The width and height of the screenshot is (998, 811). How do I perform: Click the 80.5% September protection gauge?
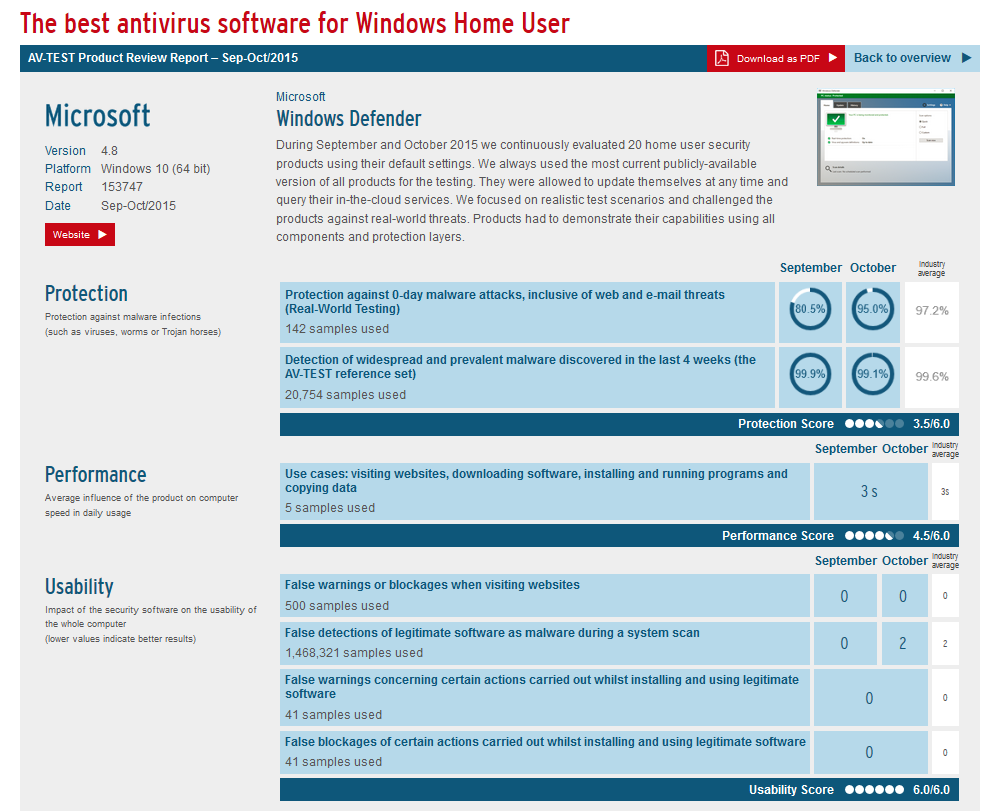click(x=810, y=309)
